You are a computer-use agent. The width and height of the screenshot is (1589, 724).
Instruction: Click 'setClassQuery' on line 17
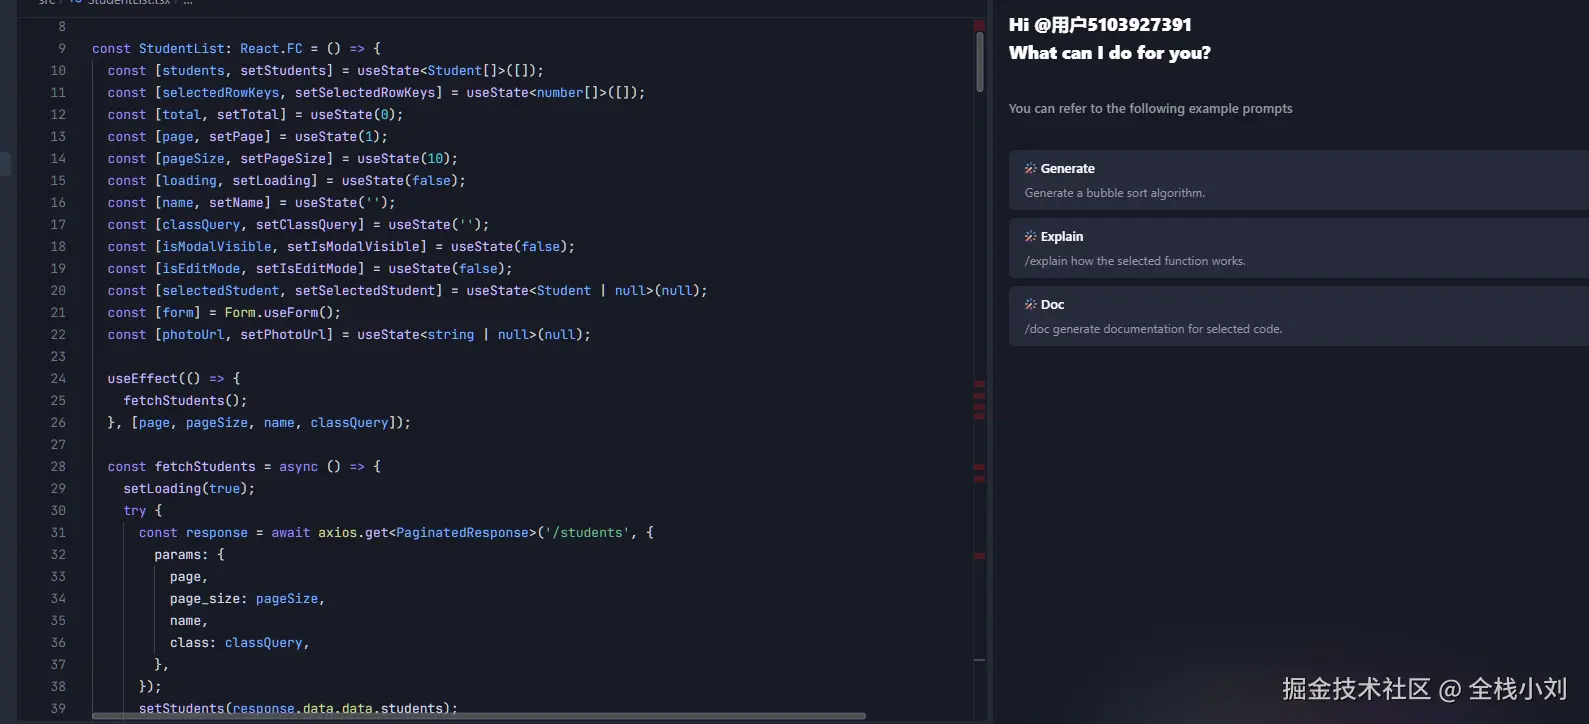click(x=306, y=224)
